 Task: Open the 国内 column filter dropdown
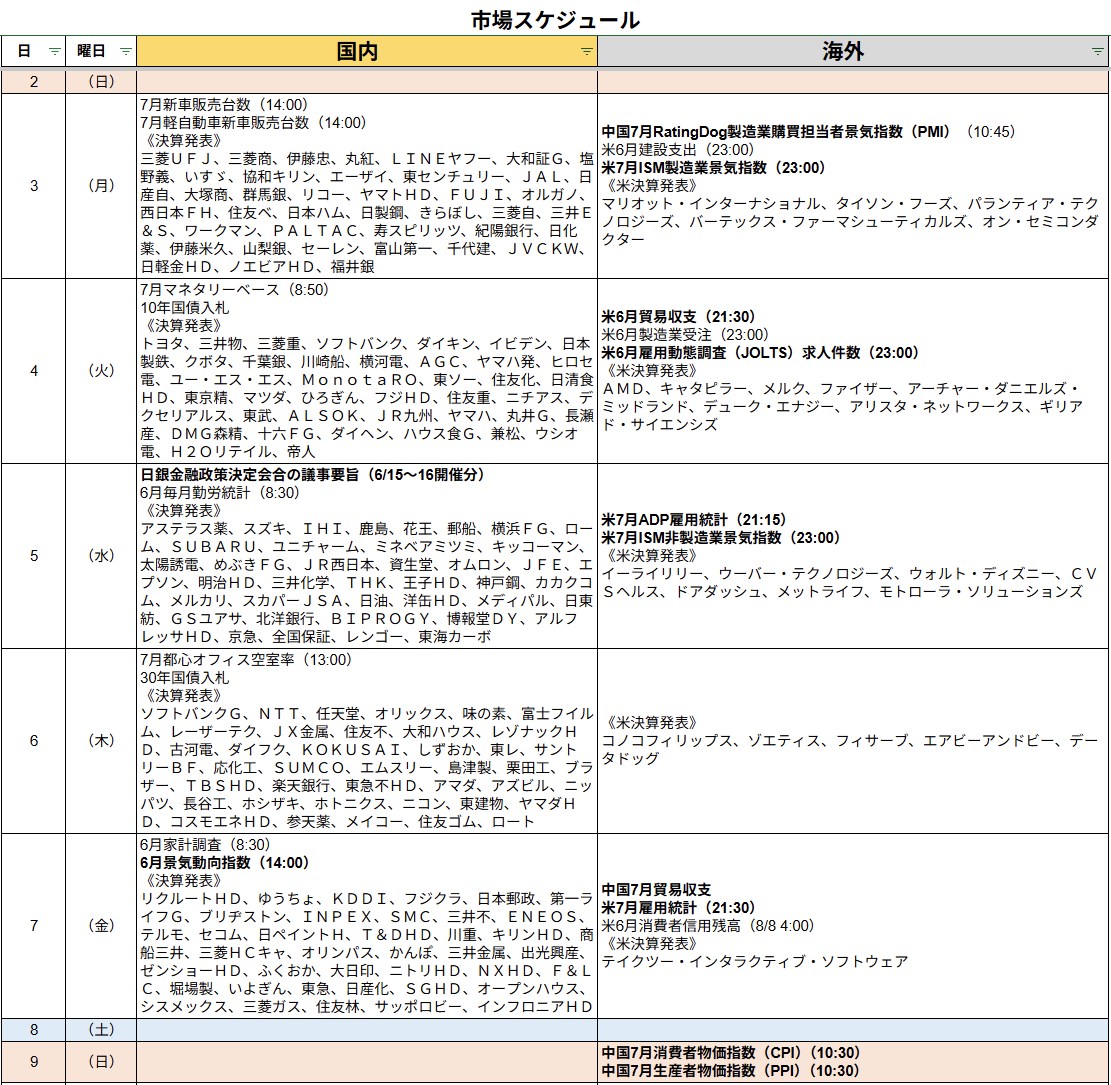tap(587, 52)
